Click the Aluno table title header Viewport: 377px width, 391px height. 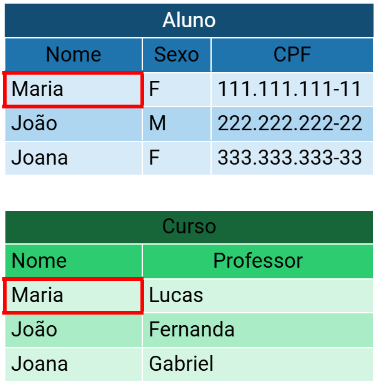click(189, 20)
